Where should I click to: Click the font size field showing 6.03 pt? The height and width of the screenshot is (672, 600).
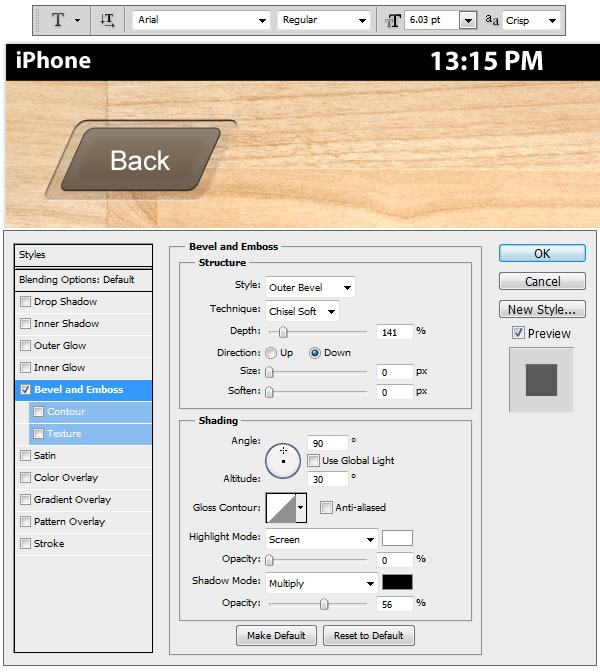[x=432, y=20]
